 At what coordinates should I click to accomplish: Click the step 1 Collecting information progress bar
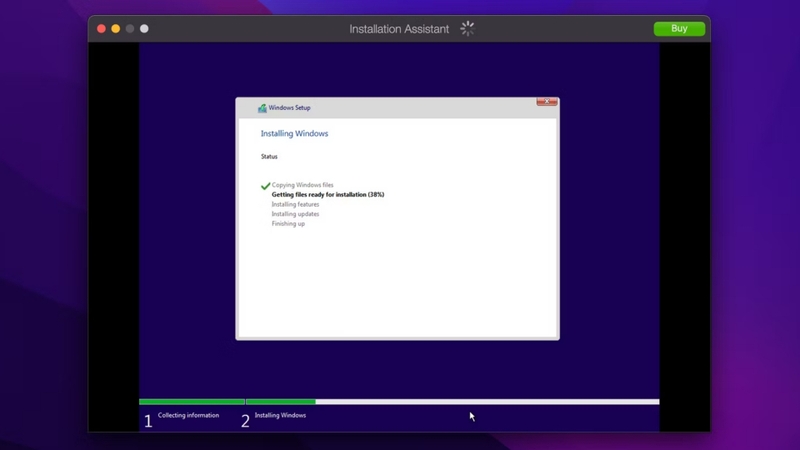click(192, 402)
